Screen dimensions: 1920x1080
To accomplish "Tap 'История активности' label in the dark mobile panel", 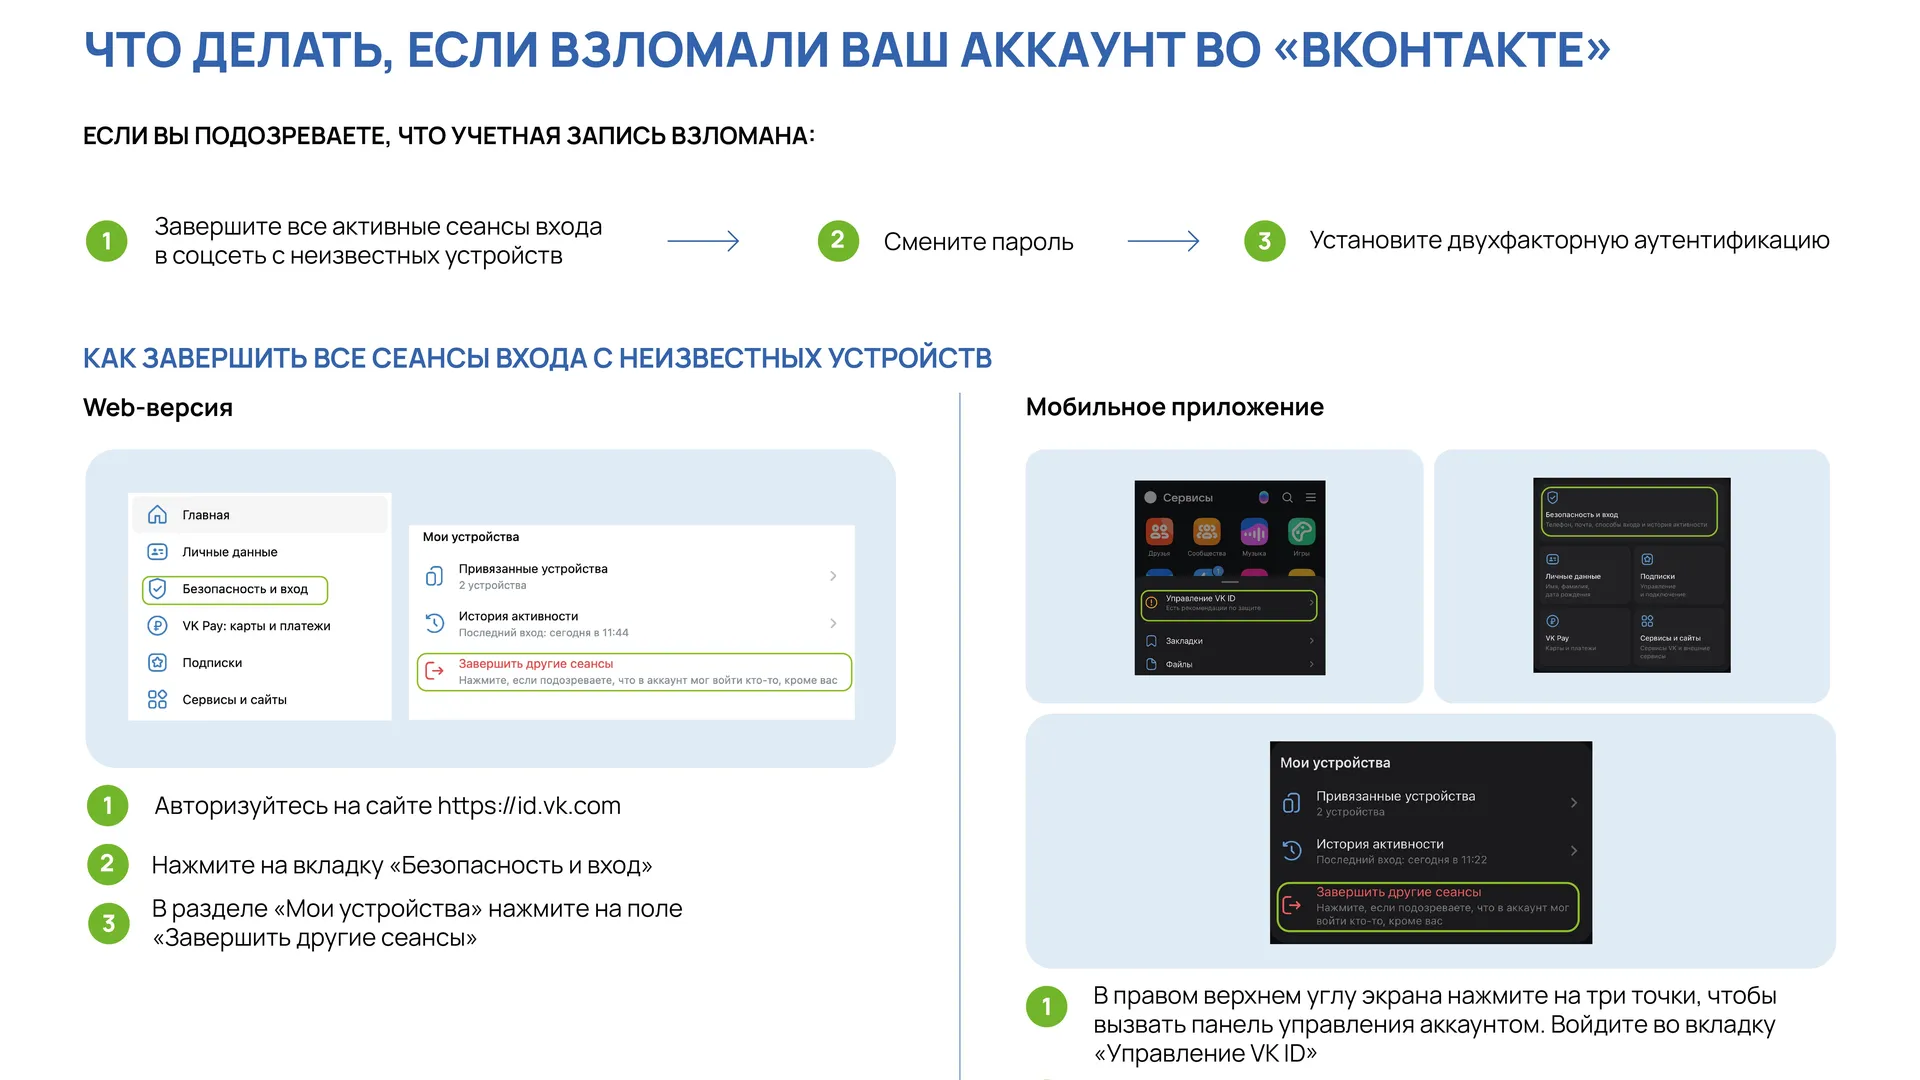I will pos(1380,844).
